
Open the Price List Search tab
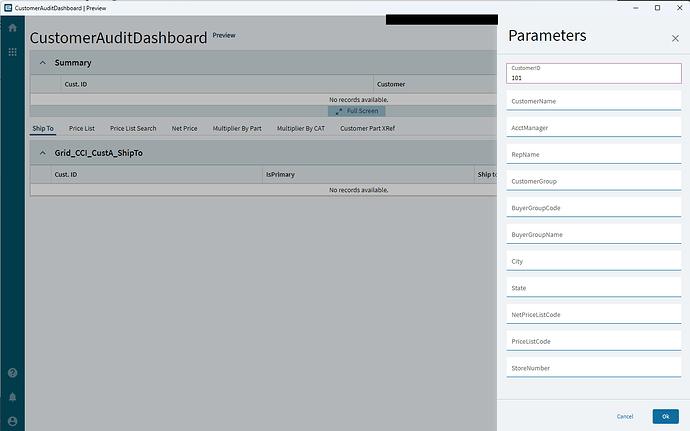[x=133, y=129]
